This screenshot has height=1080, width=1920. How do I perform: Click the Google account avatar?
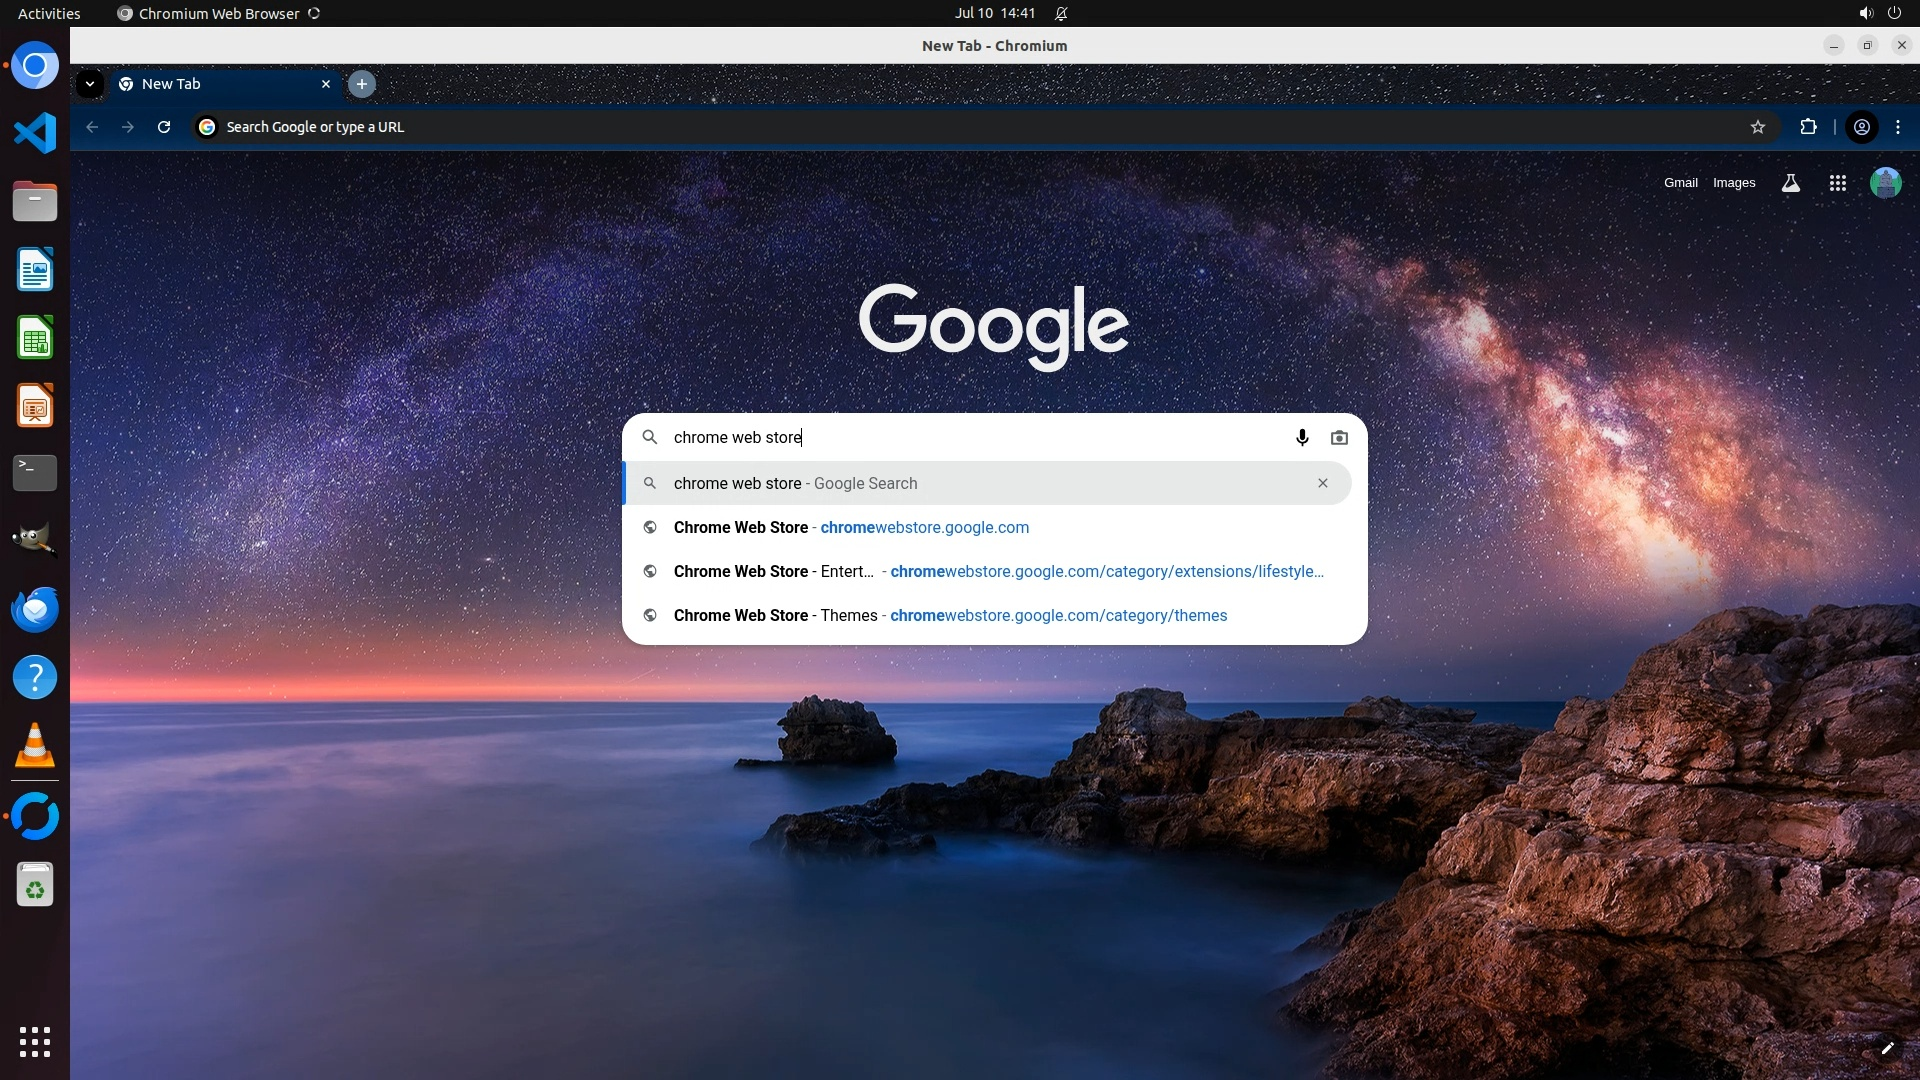1885,183
